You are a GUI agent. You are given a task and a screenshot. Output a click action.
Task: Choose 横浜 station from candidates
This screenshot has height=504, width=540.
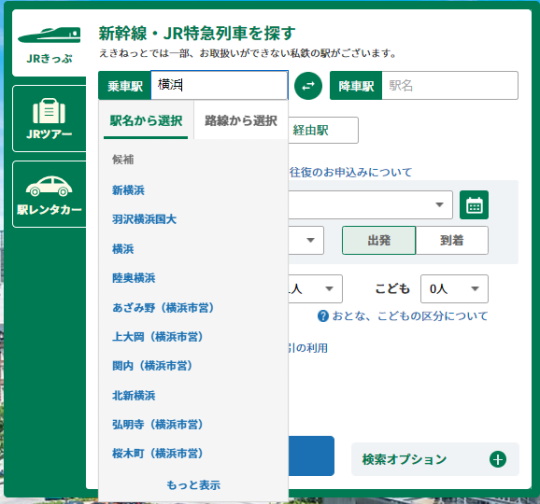pyautogui.click(x=123, y=249)
